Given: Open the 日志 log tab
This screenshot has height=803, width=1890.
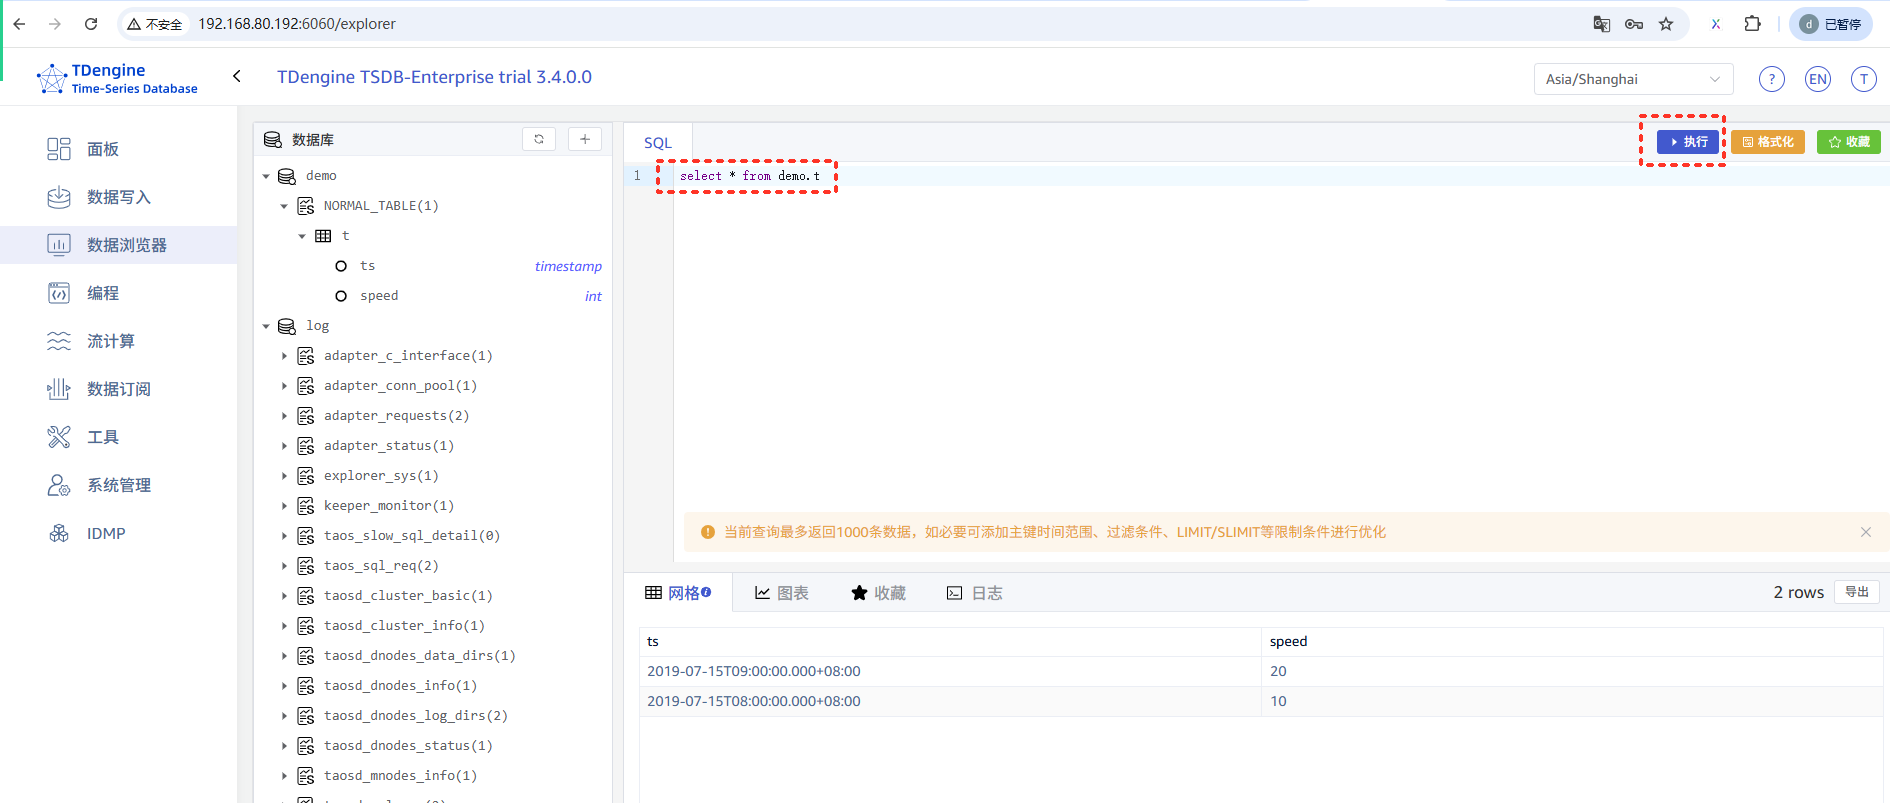Looking at the screenshot, I should click(x=974, y=593).
